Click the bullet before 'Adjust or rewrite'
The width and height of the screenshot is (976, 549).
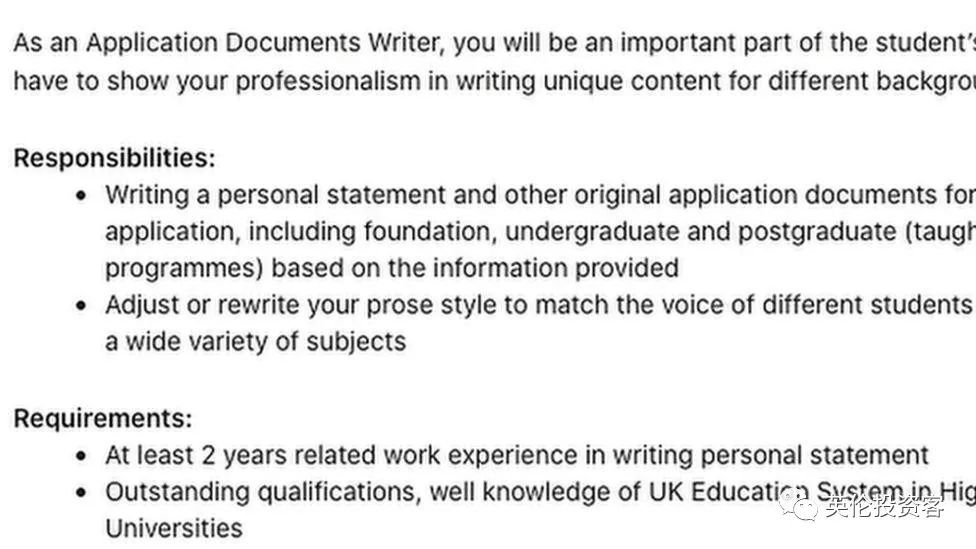[x=82, y=306]
